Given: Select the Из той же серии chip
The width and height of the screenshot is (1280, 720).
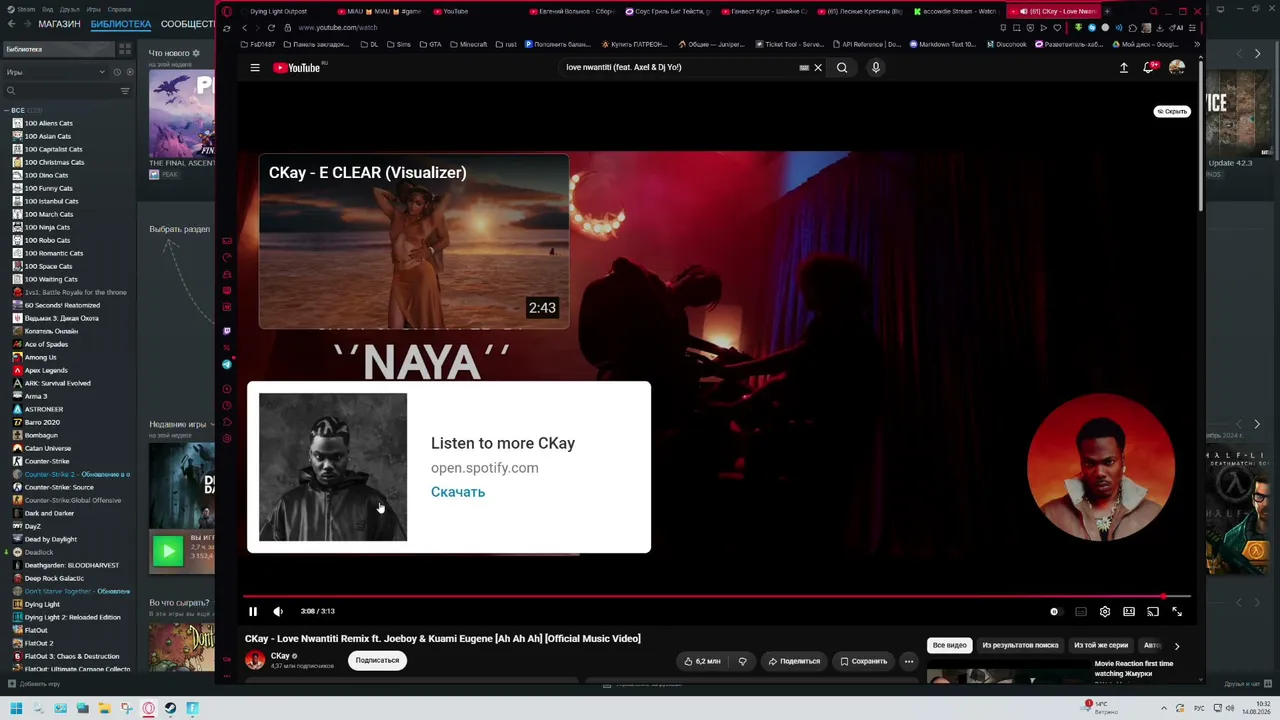Looking at the screenshot, I should click(1100, 645).
